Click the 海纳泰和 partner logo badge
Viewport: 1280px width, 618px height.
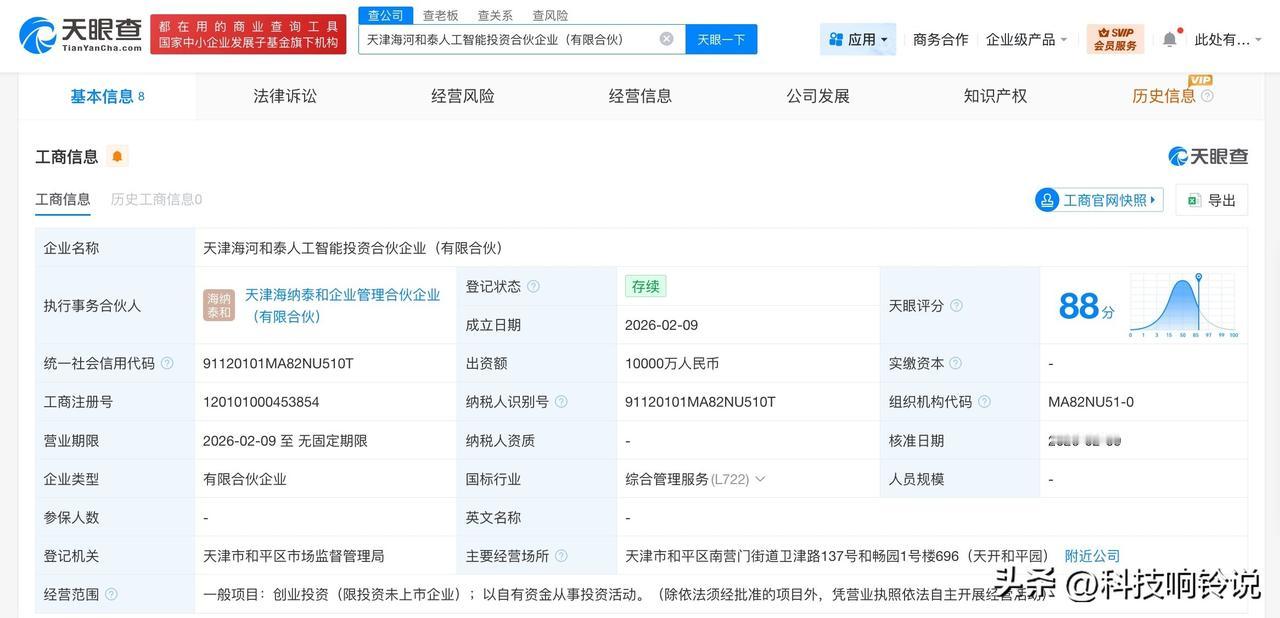219,306
